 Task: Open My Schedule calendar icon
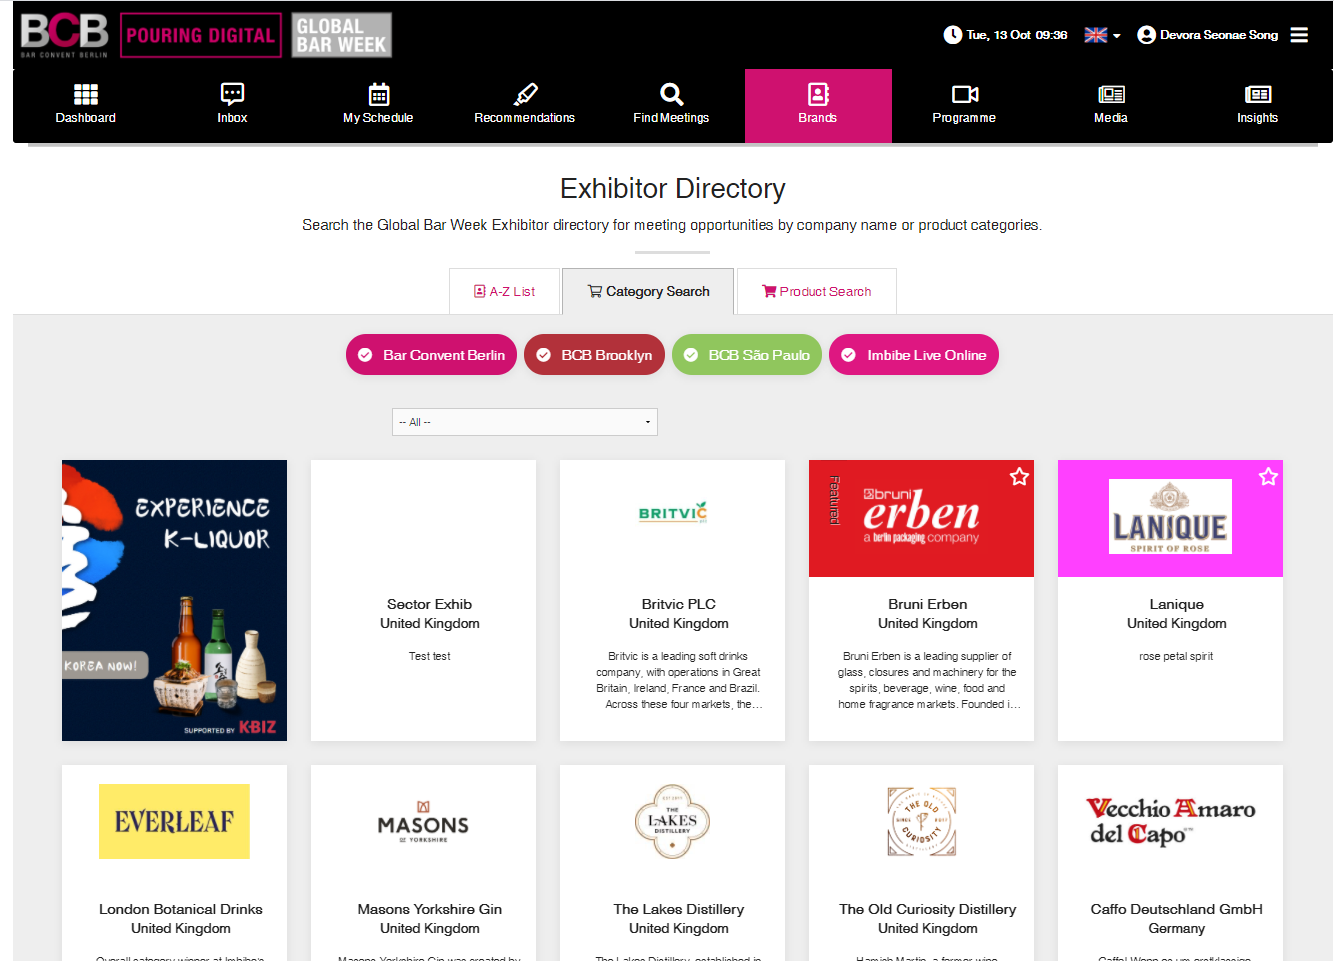[379, 94]
